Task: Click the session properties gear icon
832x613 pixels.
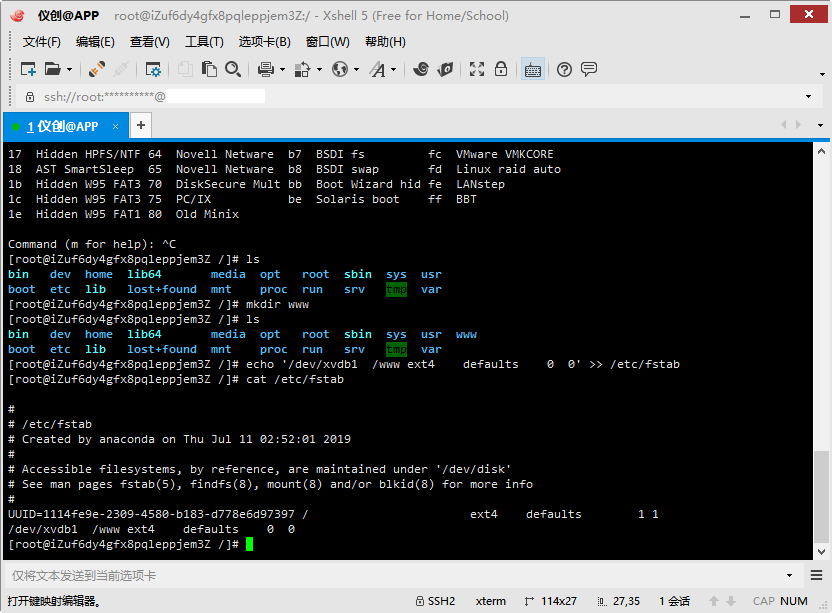Action: (153, 69)
